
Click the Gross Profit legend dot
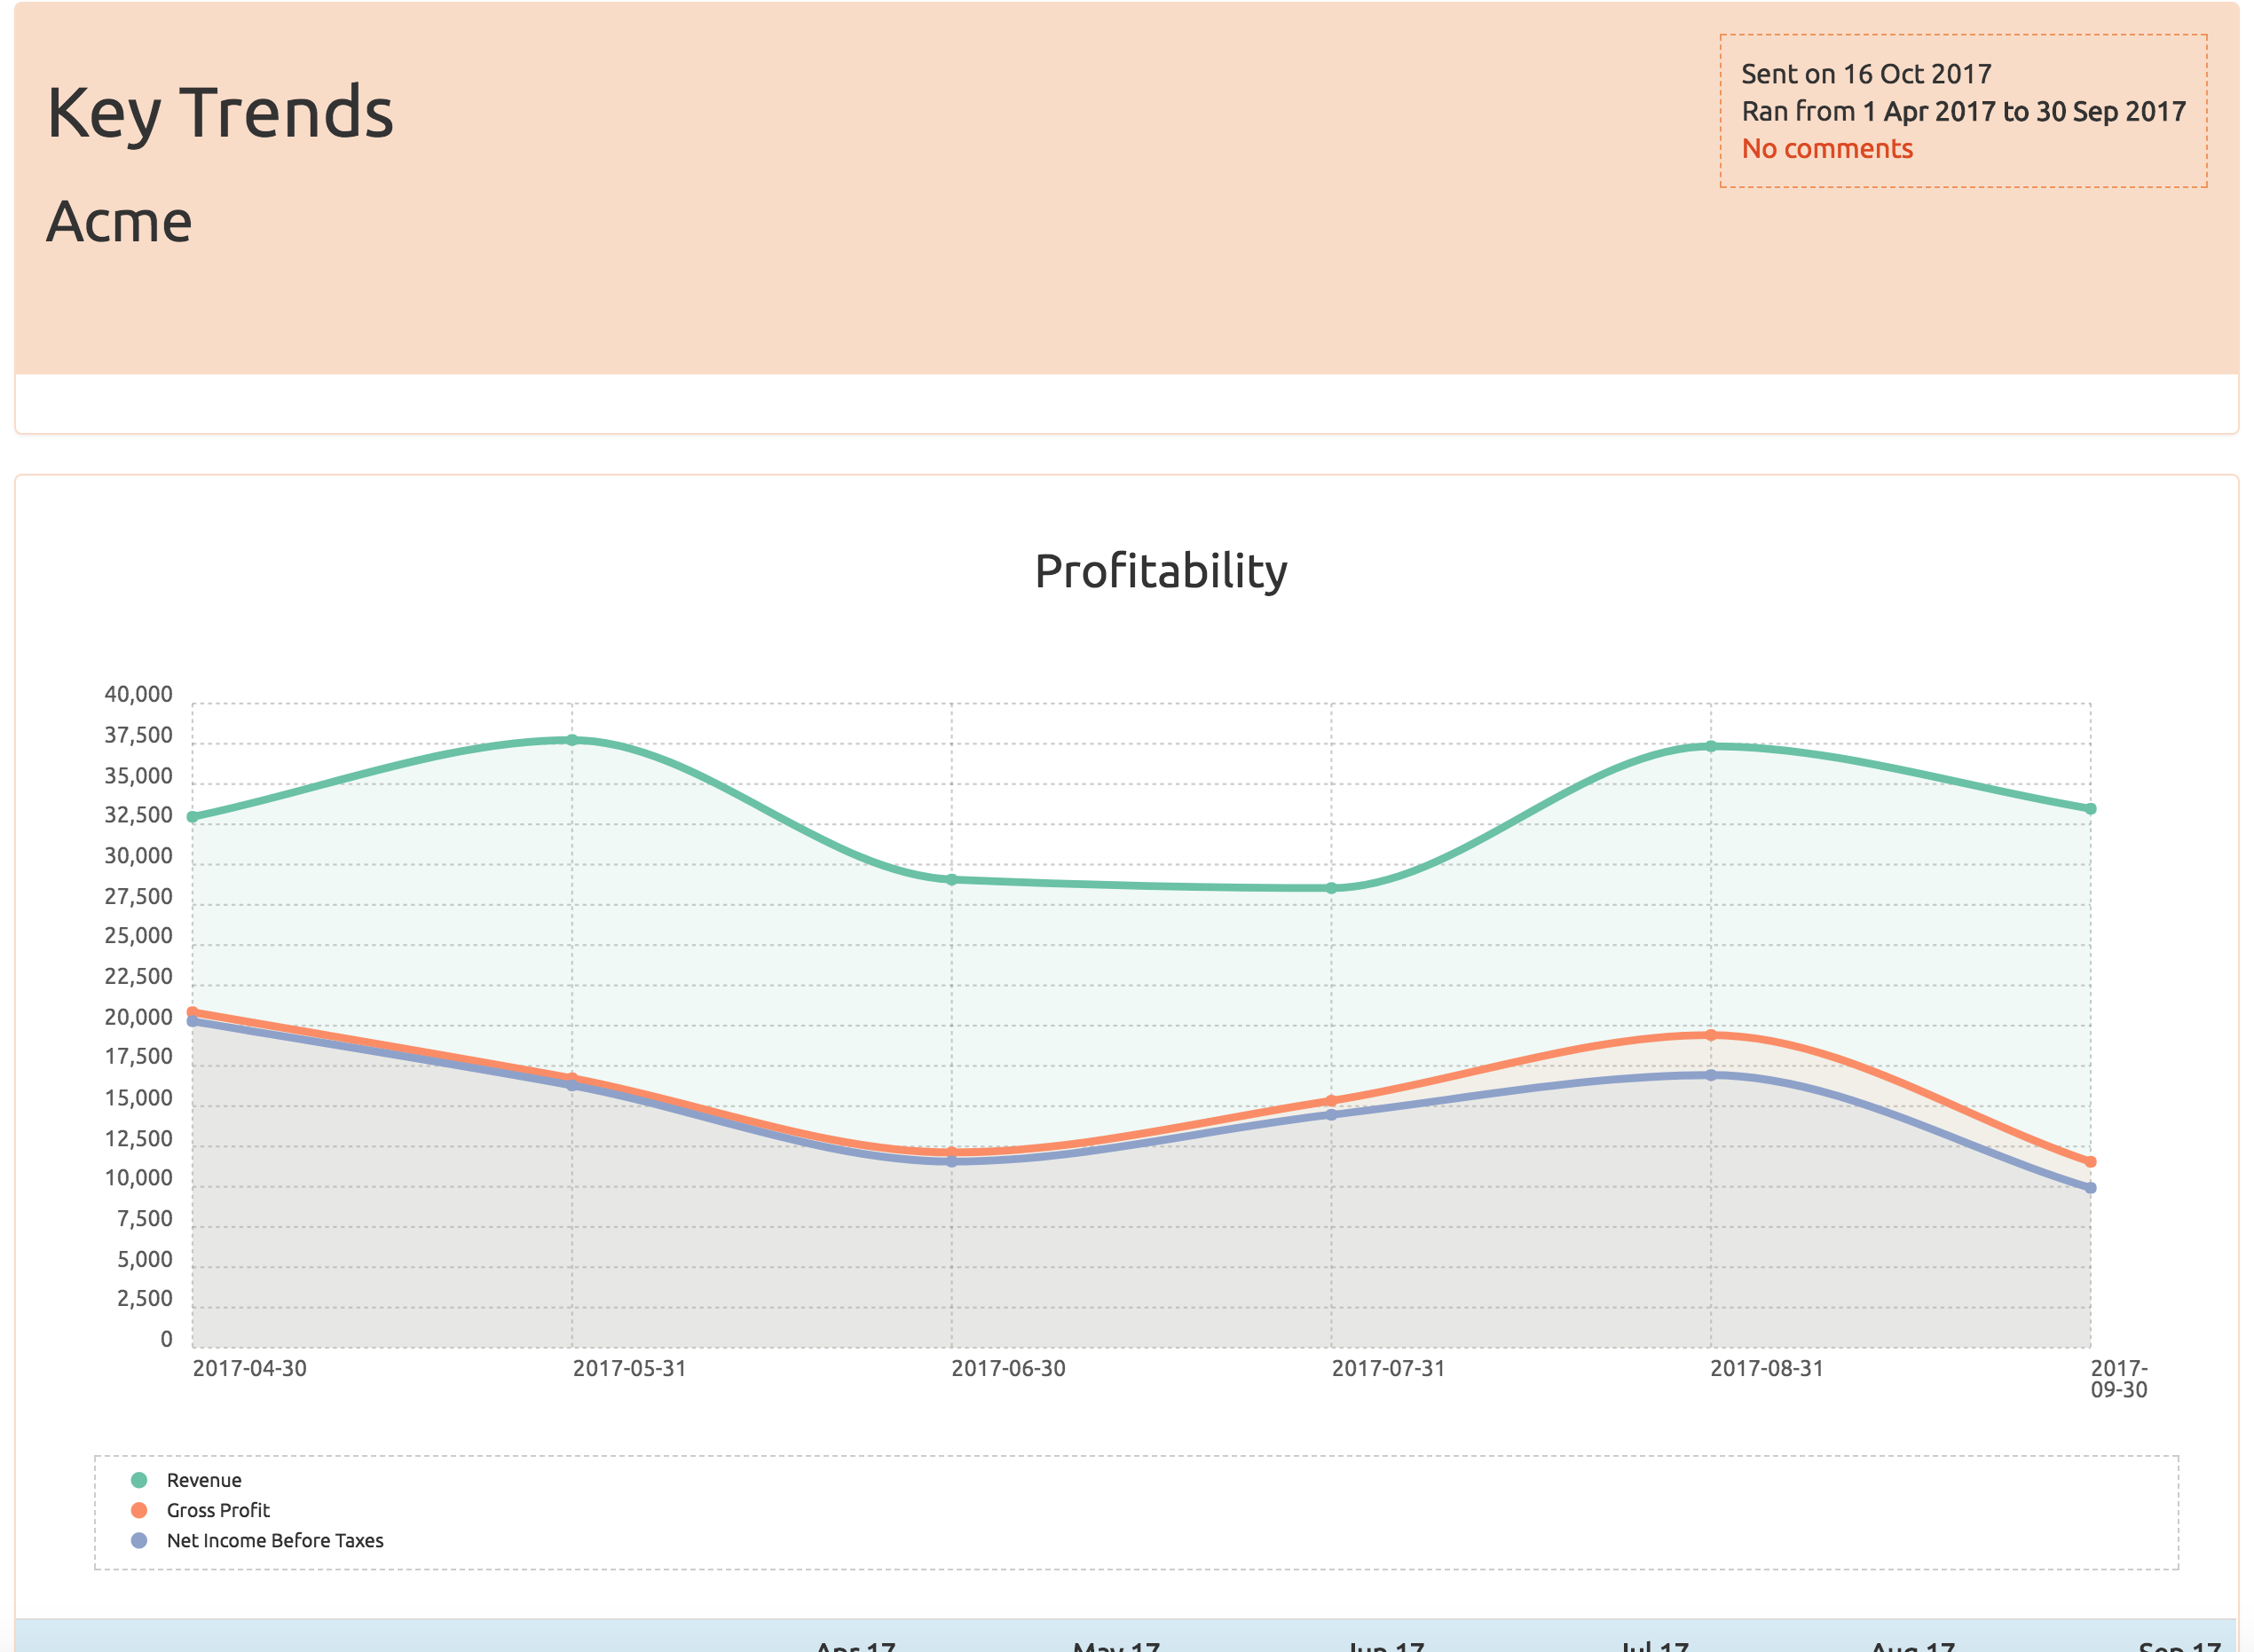(x=139, y=1510)
